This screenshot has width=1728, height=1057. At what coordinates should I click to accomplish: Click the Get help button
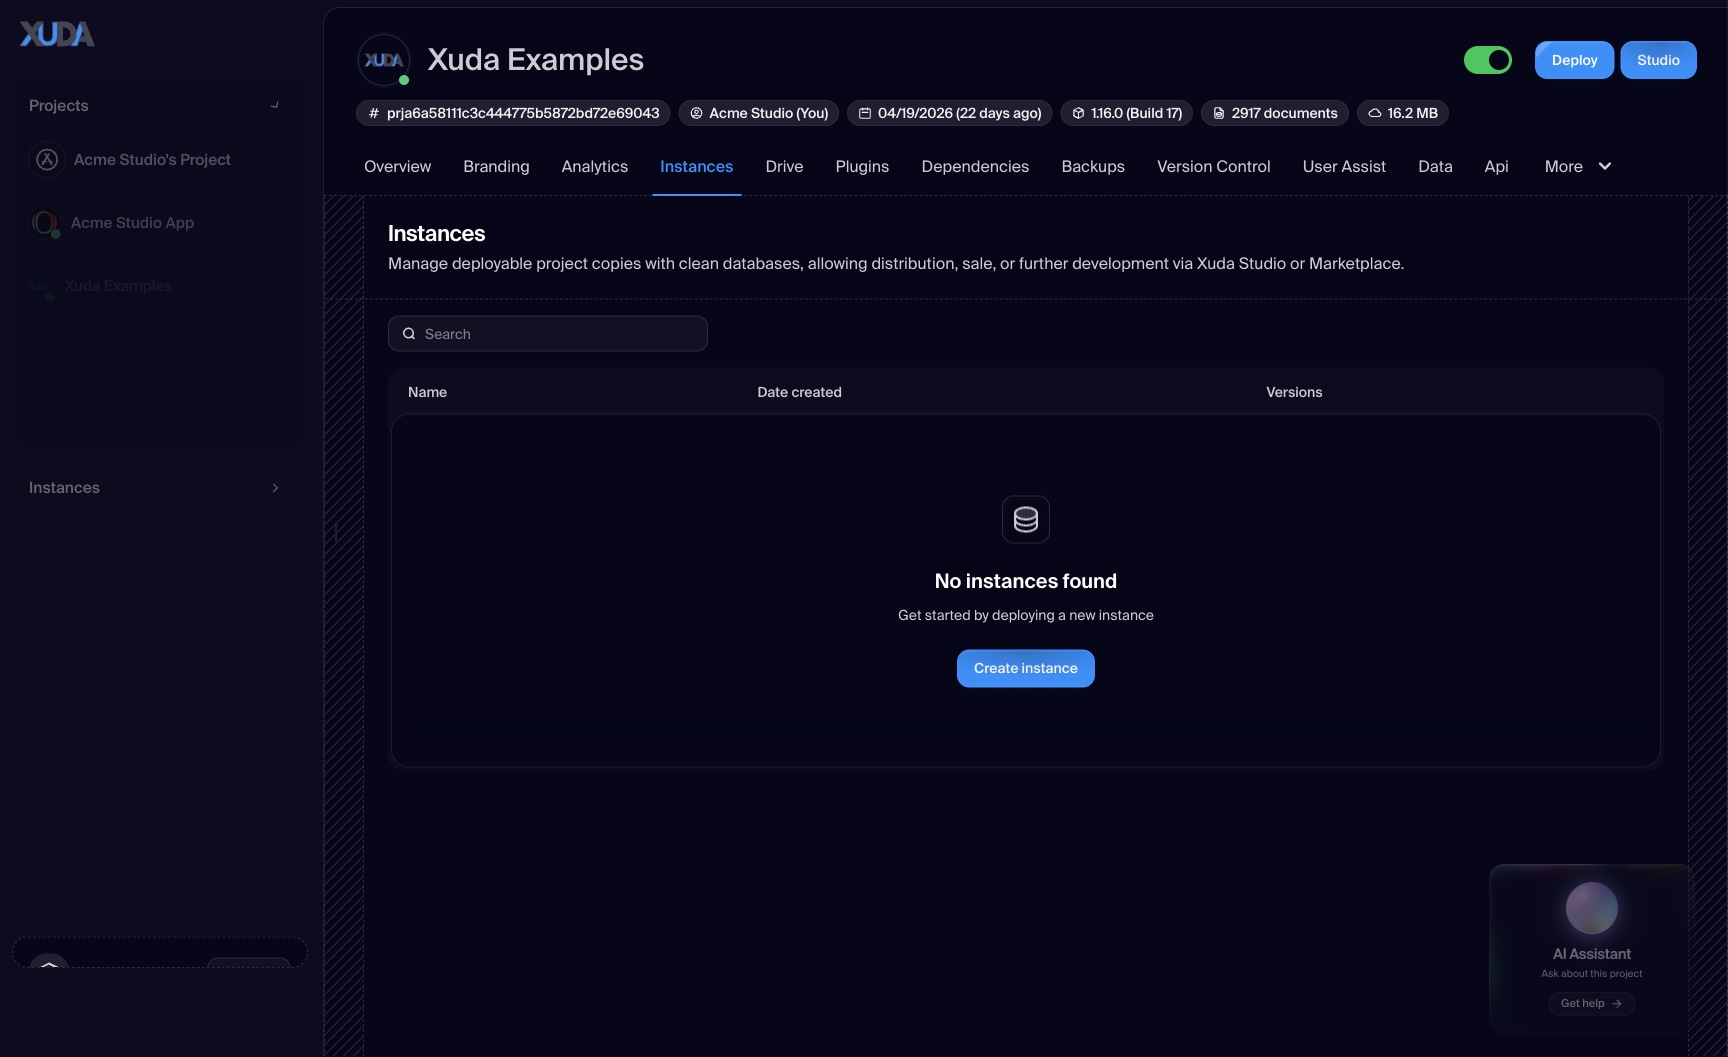(x=1591, y=1003)
